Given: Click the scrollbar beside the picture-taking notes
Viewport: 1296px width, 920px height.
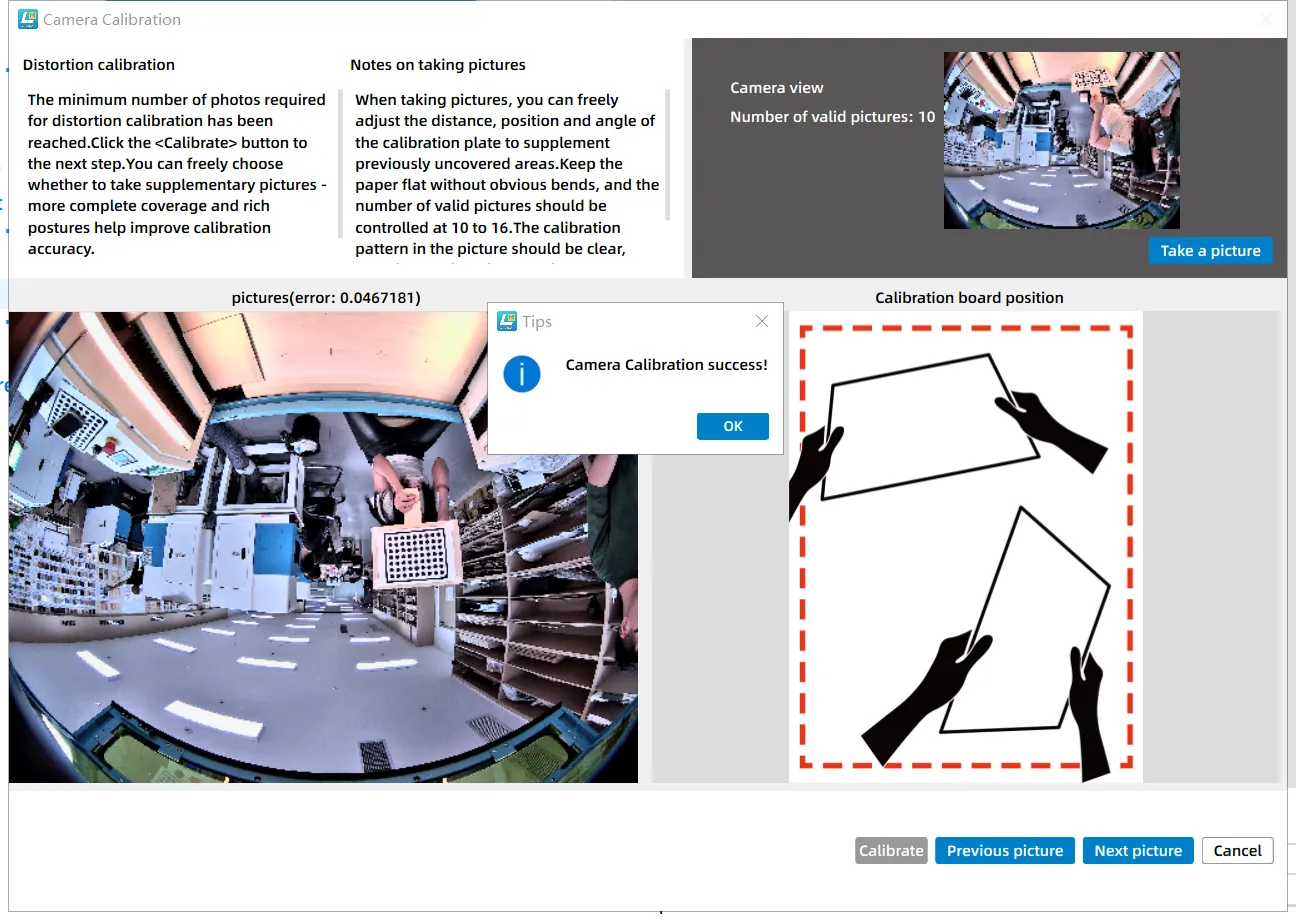Looking at the screenshot, I should pos(667,155).
